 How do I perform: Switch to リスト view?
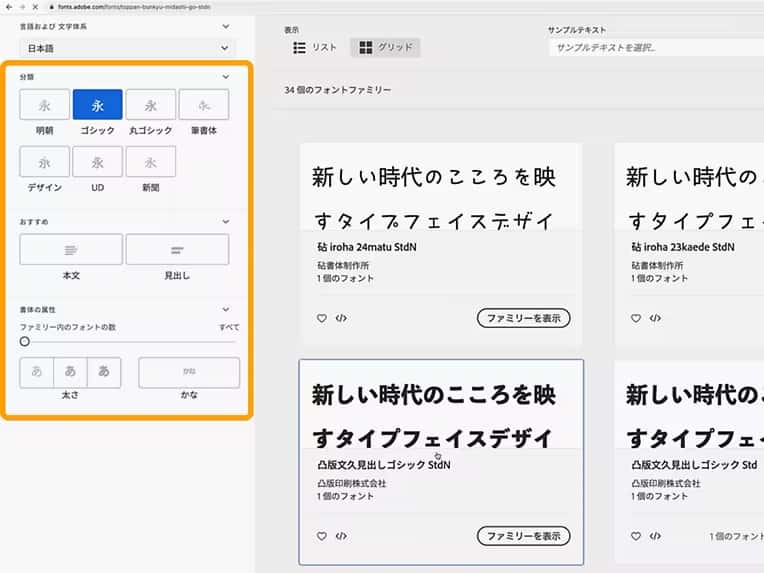pos(315,47)
